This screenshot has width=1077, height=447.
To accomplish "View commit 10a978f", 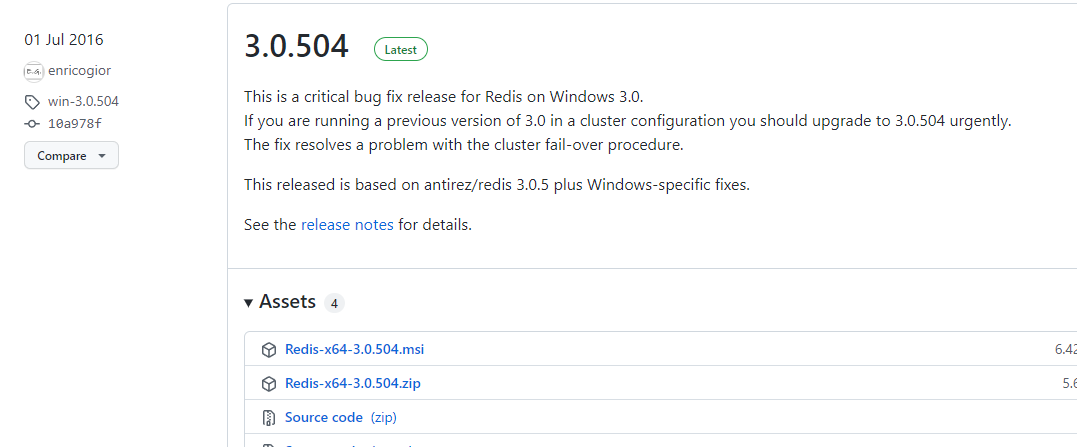I will pyautogui.click(x=75, y=124).
